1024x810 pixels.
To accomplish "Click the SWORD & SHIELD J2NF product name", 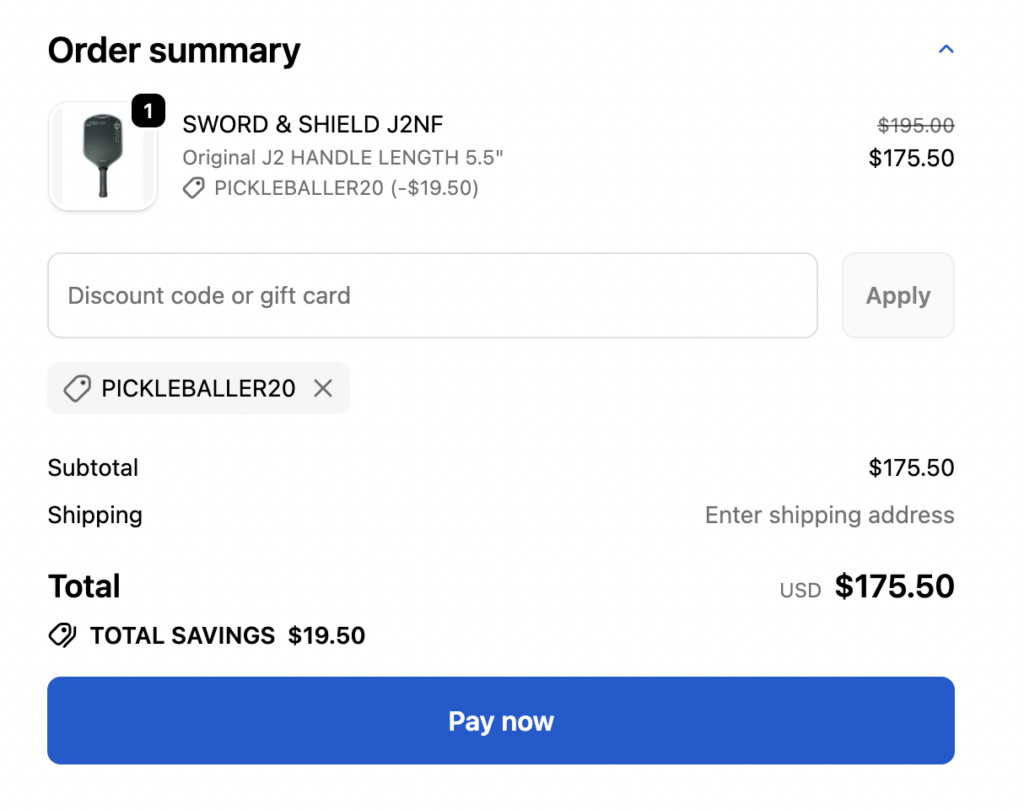I will pyautogui.click(x=312, y=125).
